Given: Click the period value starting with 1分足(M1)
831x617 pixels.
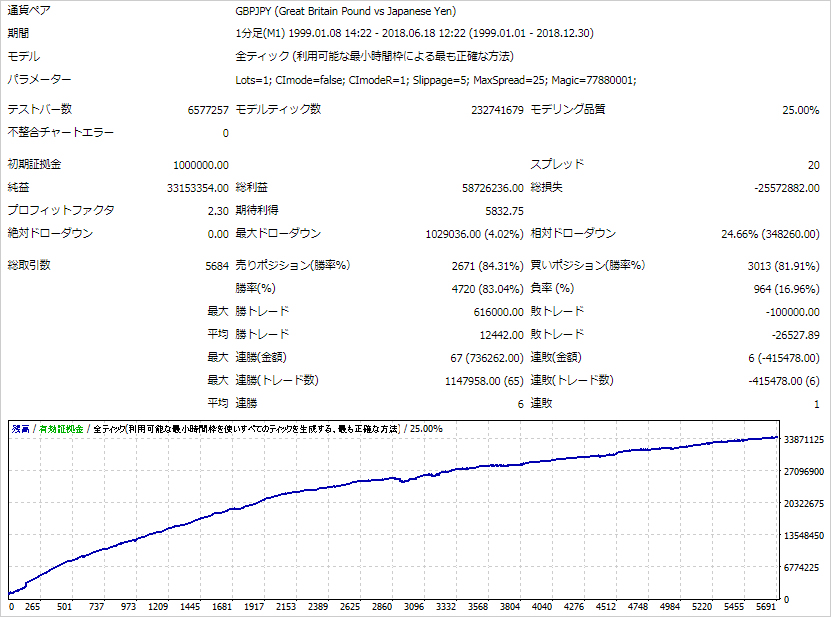Looking at the screenshot, I should (x=414, y=33).
